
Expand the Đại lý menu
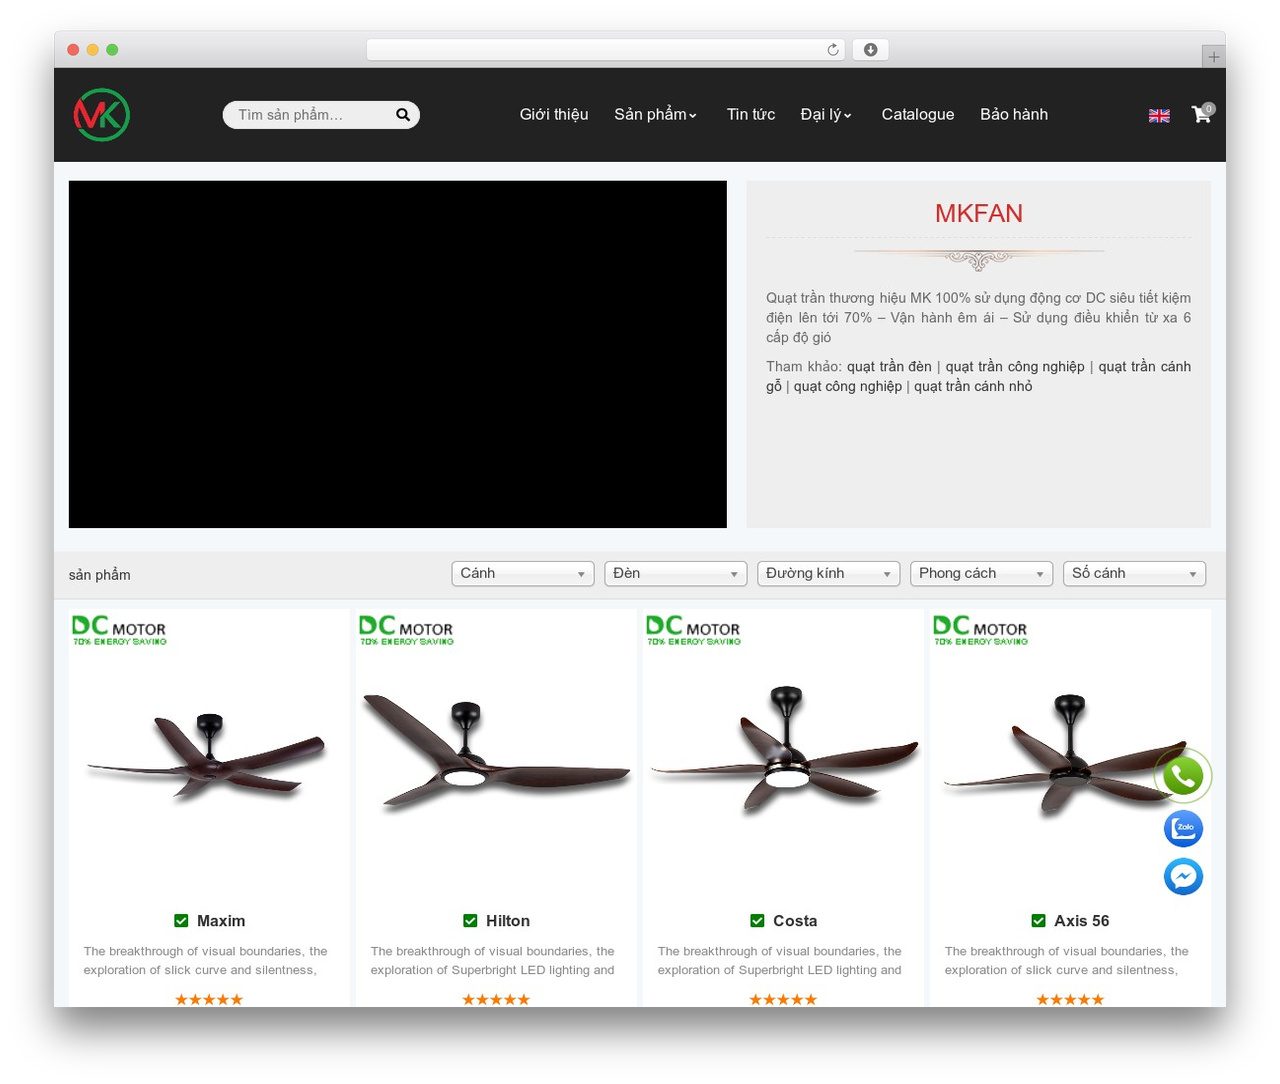tap(827, 115)
